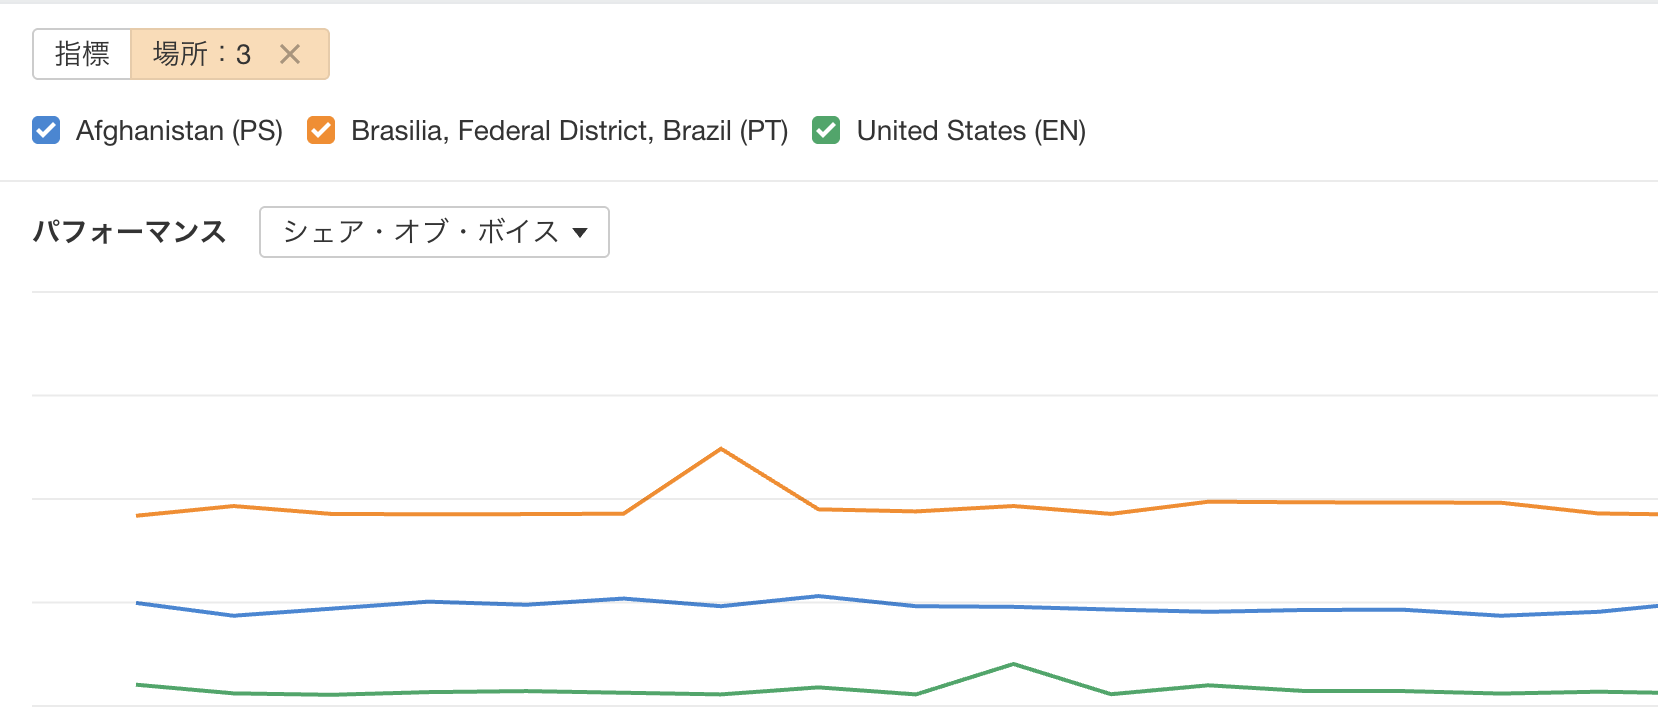Click the green line dip before its spike
1658x718 pixels.
point(916,694)
